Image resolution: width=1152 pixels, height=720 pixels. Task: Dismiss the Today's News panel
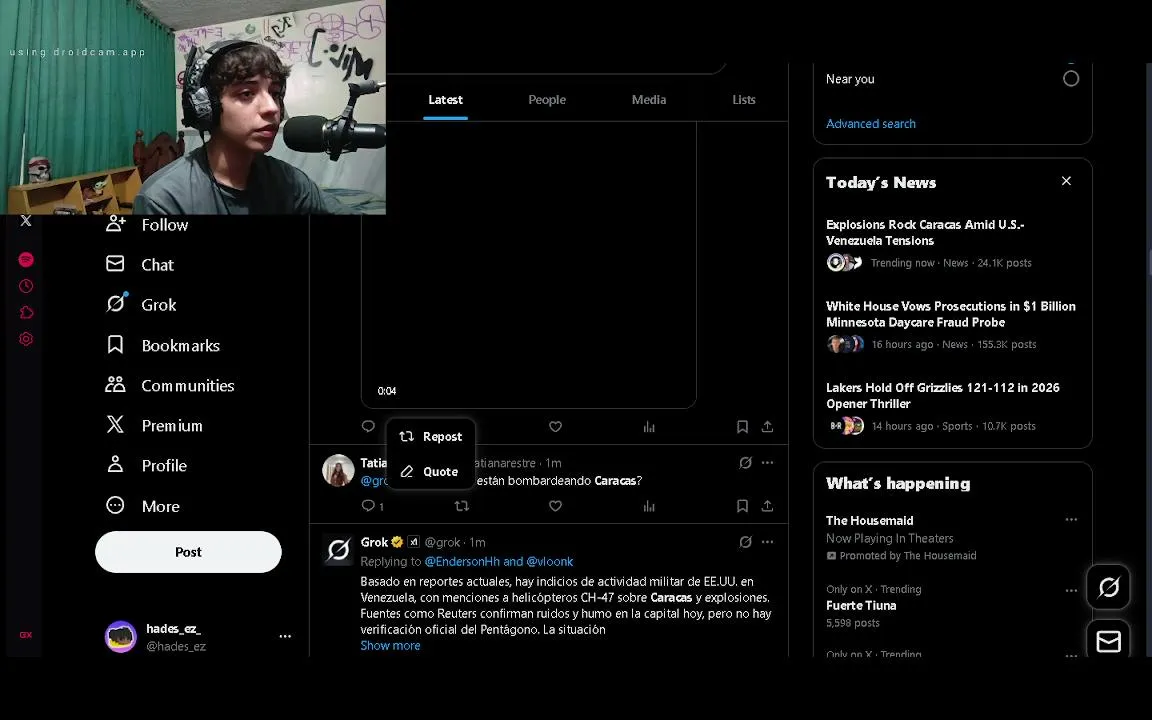click(x=1066, y=181)
